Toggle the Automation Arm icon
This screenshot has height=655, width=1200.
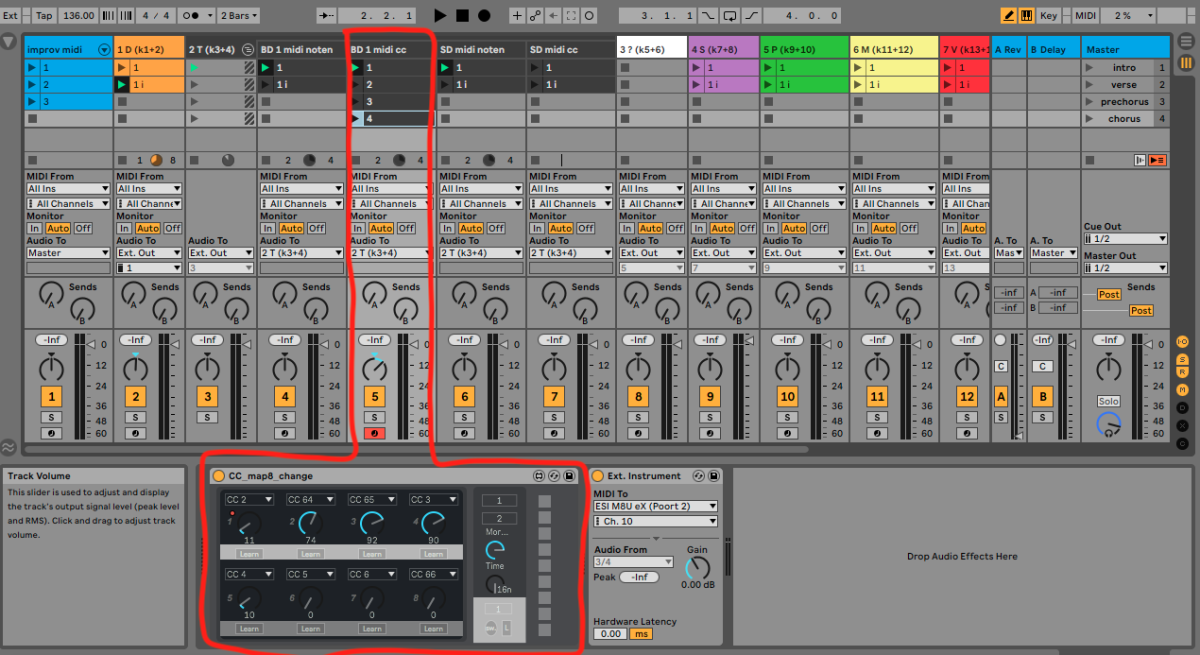535,16
